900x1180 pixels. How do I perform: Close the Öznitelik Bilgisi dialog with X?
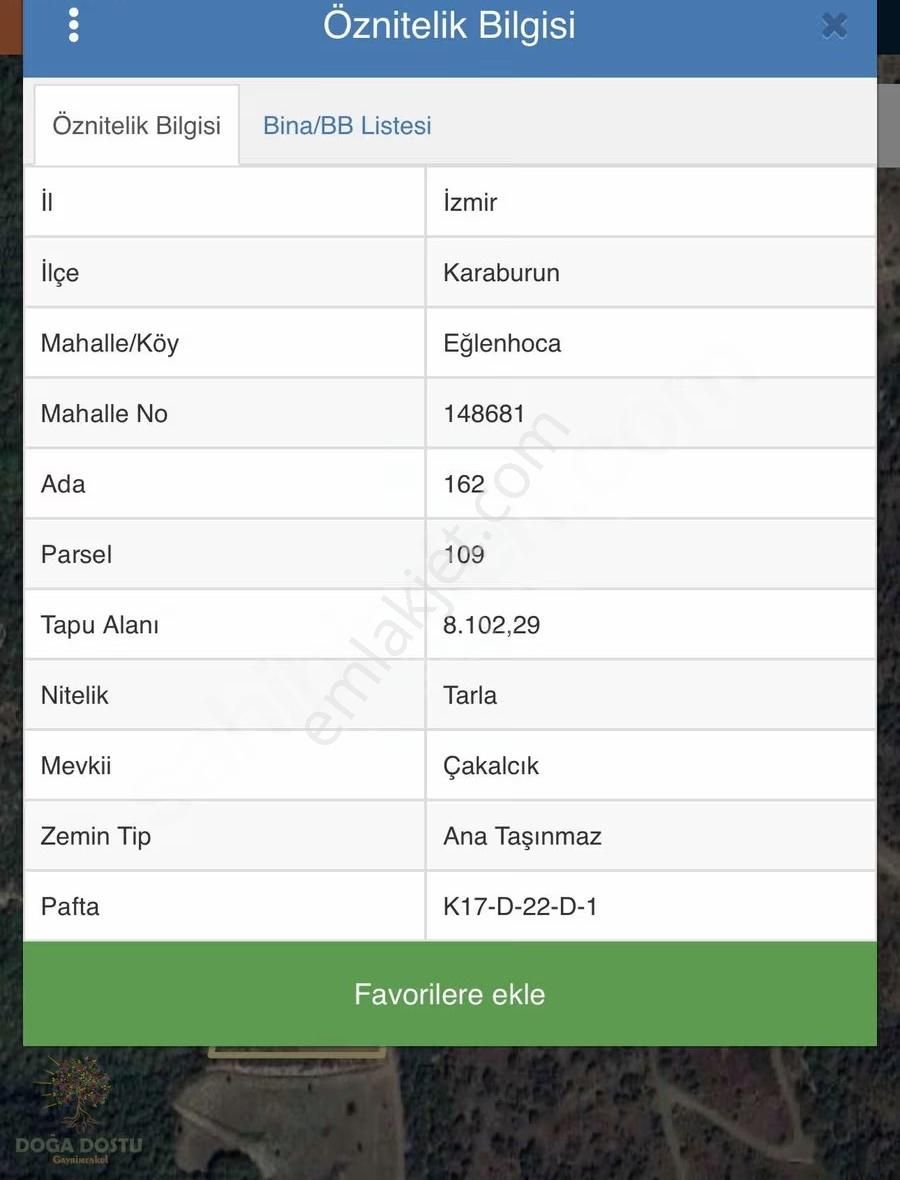834,26
